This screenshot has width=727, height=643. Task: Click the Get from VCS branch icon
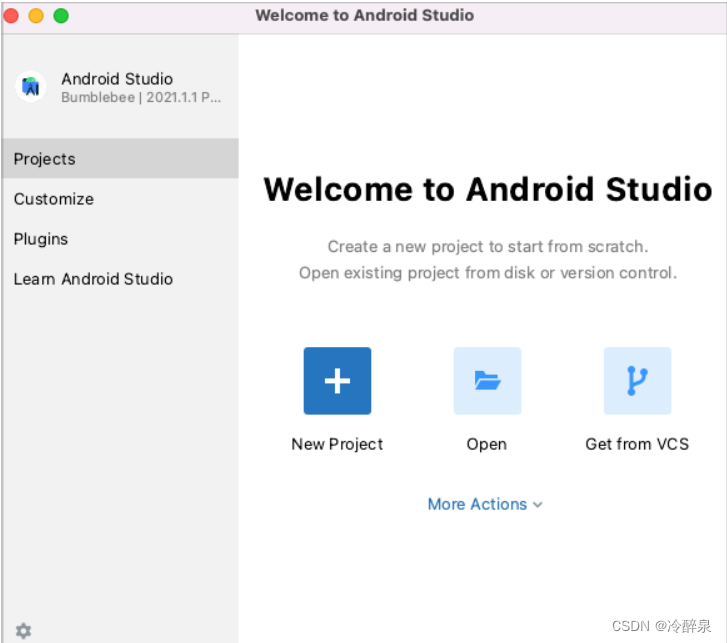637,381
